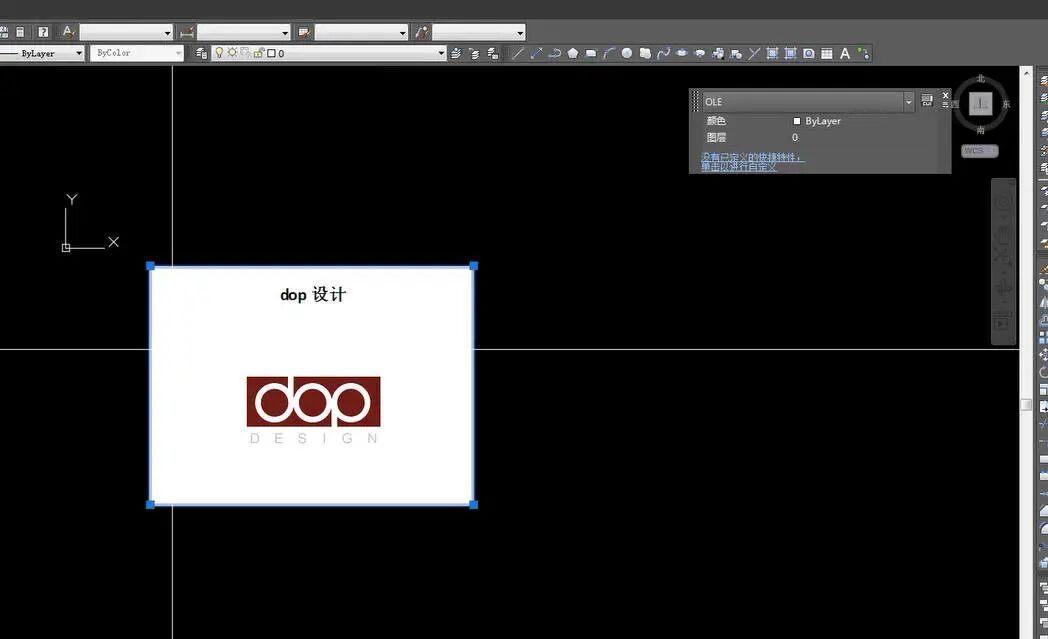Toggle layer 0 freeze sun icon
The height and width of the screenshot is (639, 1048).
click(x=232, y=52)
